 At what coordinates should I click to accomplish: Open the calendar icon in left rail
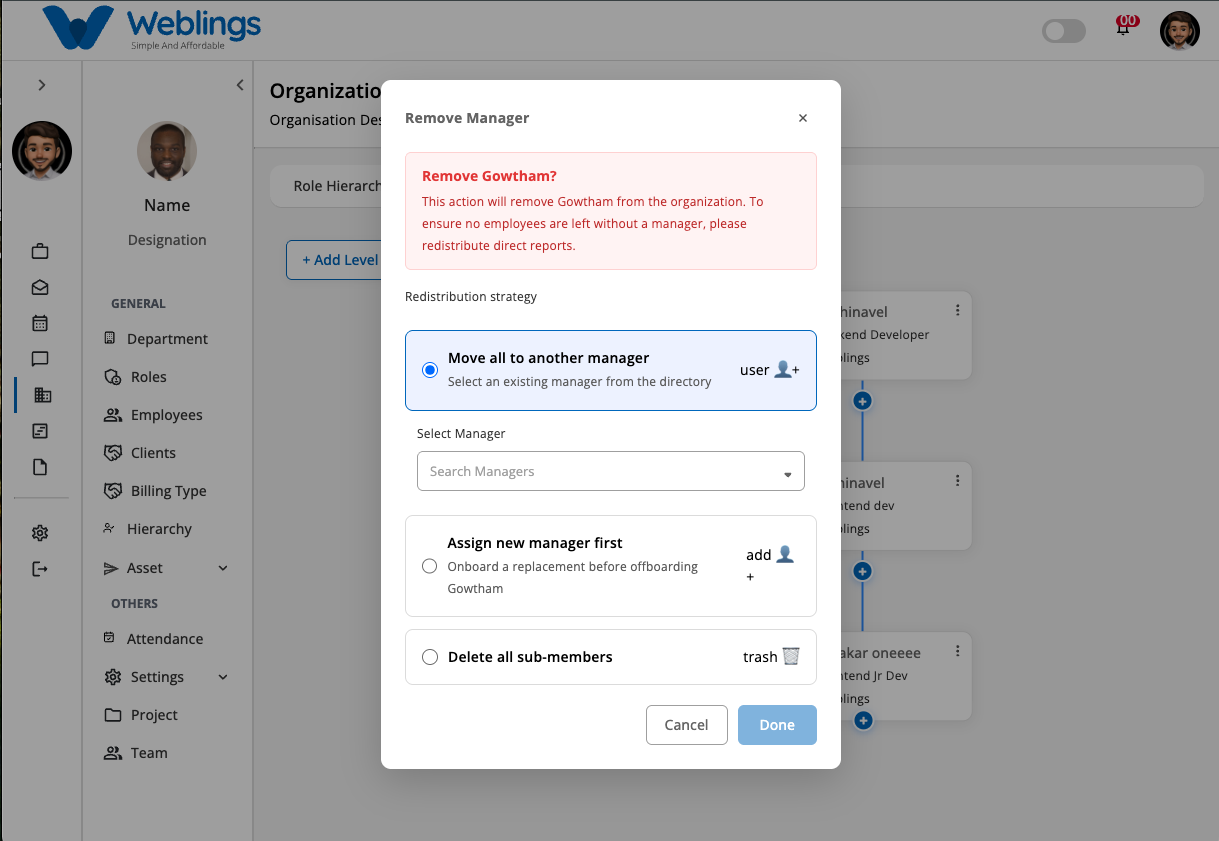[40, 323]
